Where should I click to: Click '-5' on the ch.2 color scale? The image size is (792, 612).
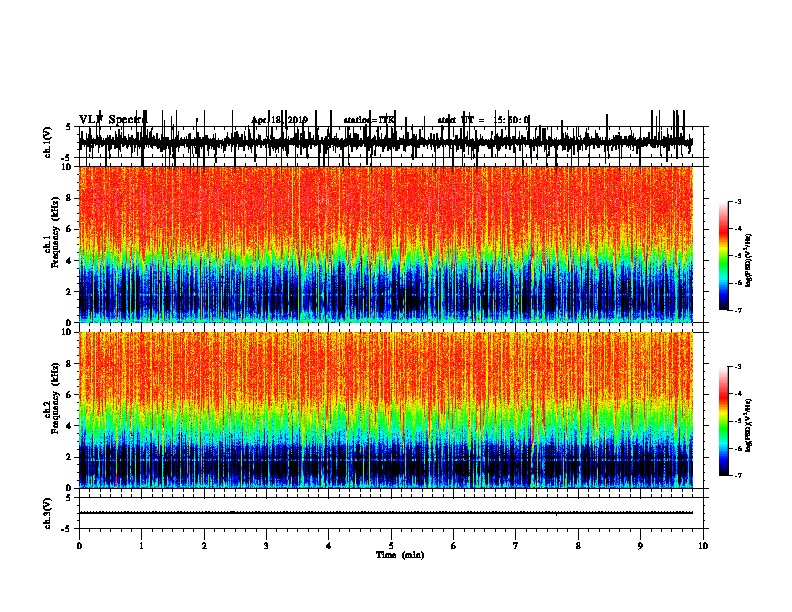pyautogui.click(x=737, y=421)
